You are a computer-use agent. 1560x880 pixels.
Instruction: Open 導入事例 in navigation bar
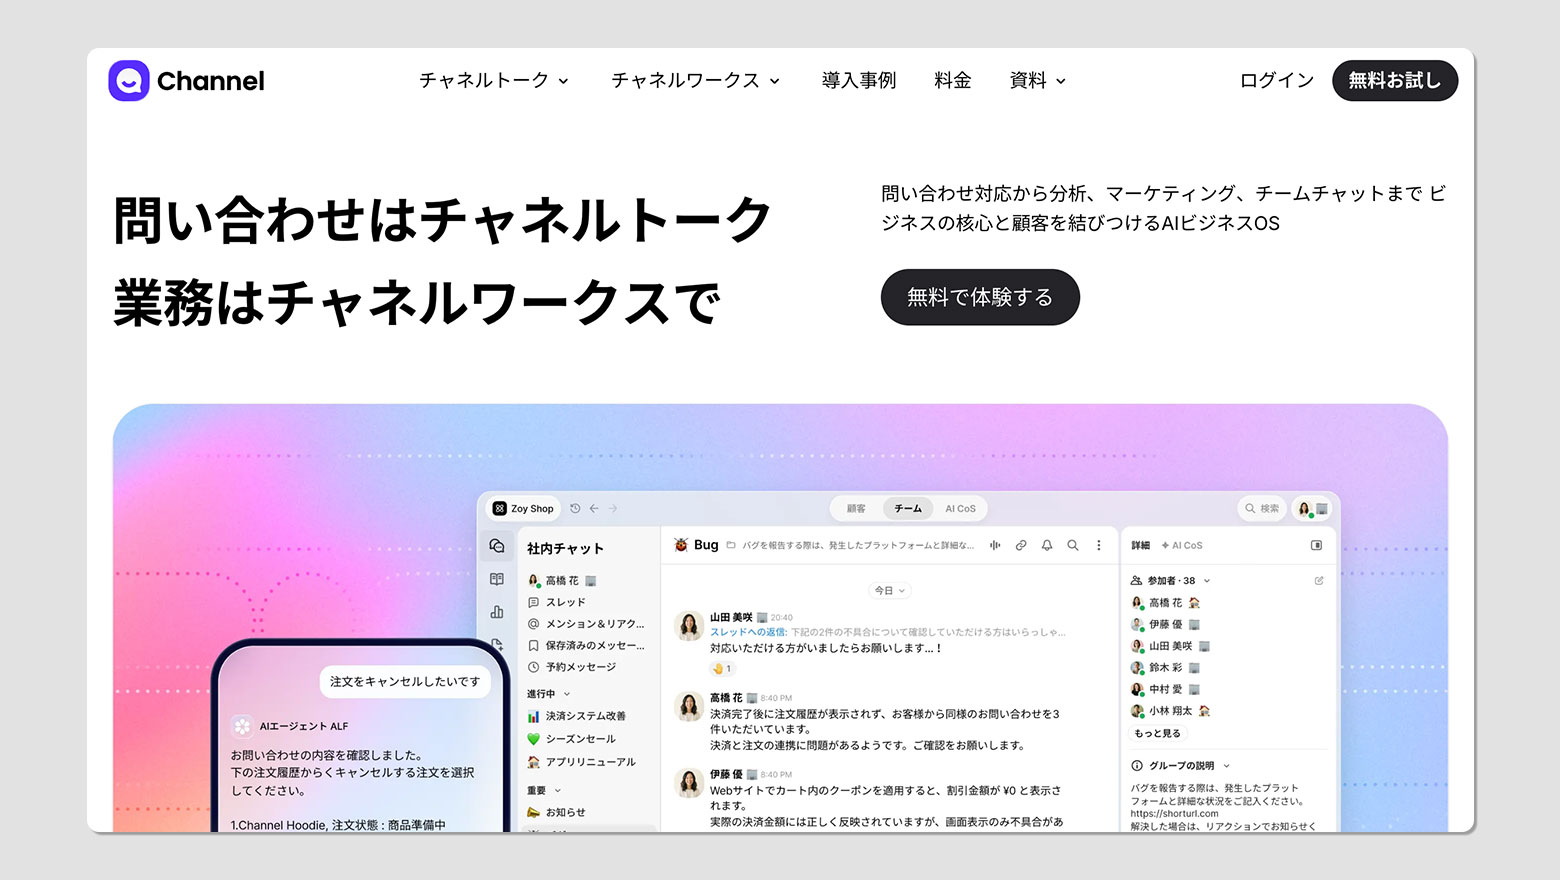[x=859, y=80]
